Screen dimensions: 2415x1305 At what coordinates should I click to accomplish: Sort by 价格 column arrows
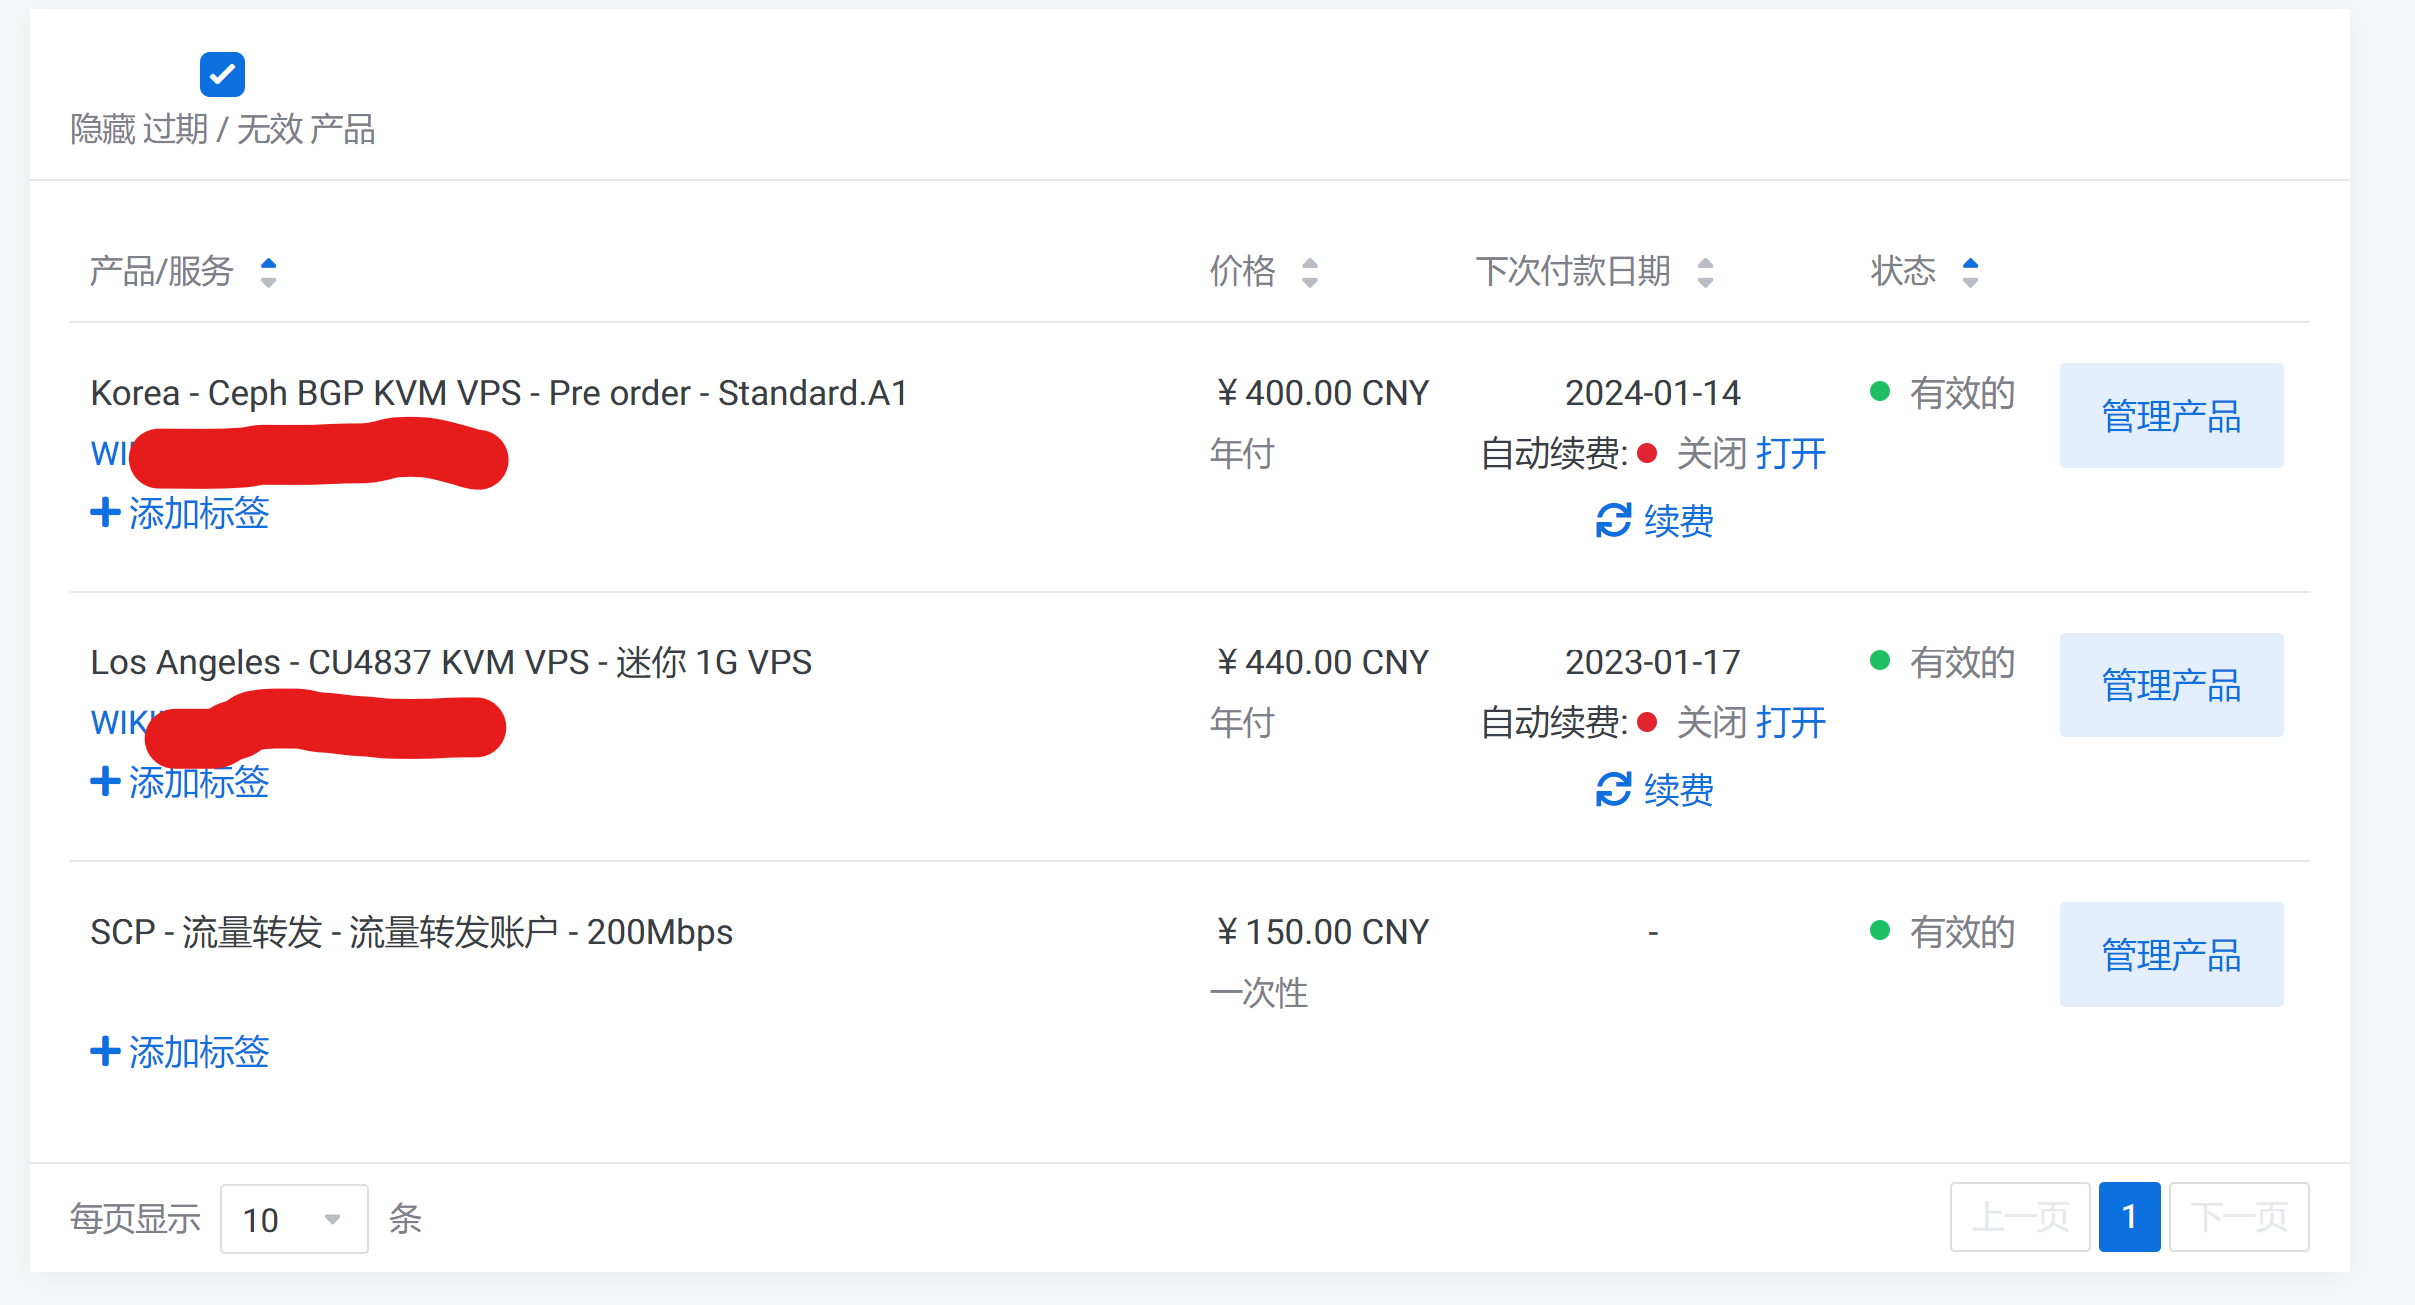point(1310,272)
